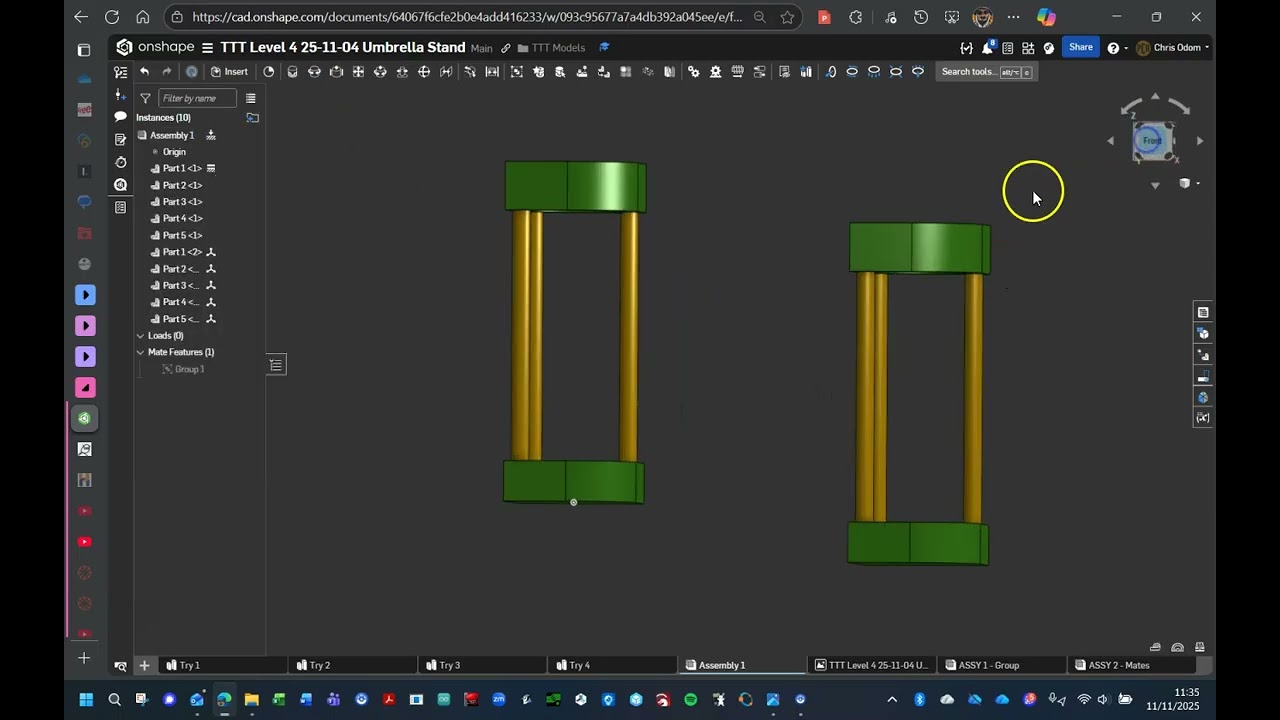1280x720 pixels.
Task: Click the Main branch label
Action: [x=481, y=48]
